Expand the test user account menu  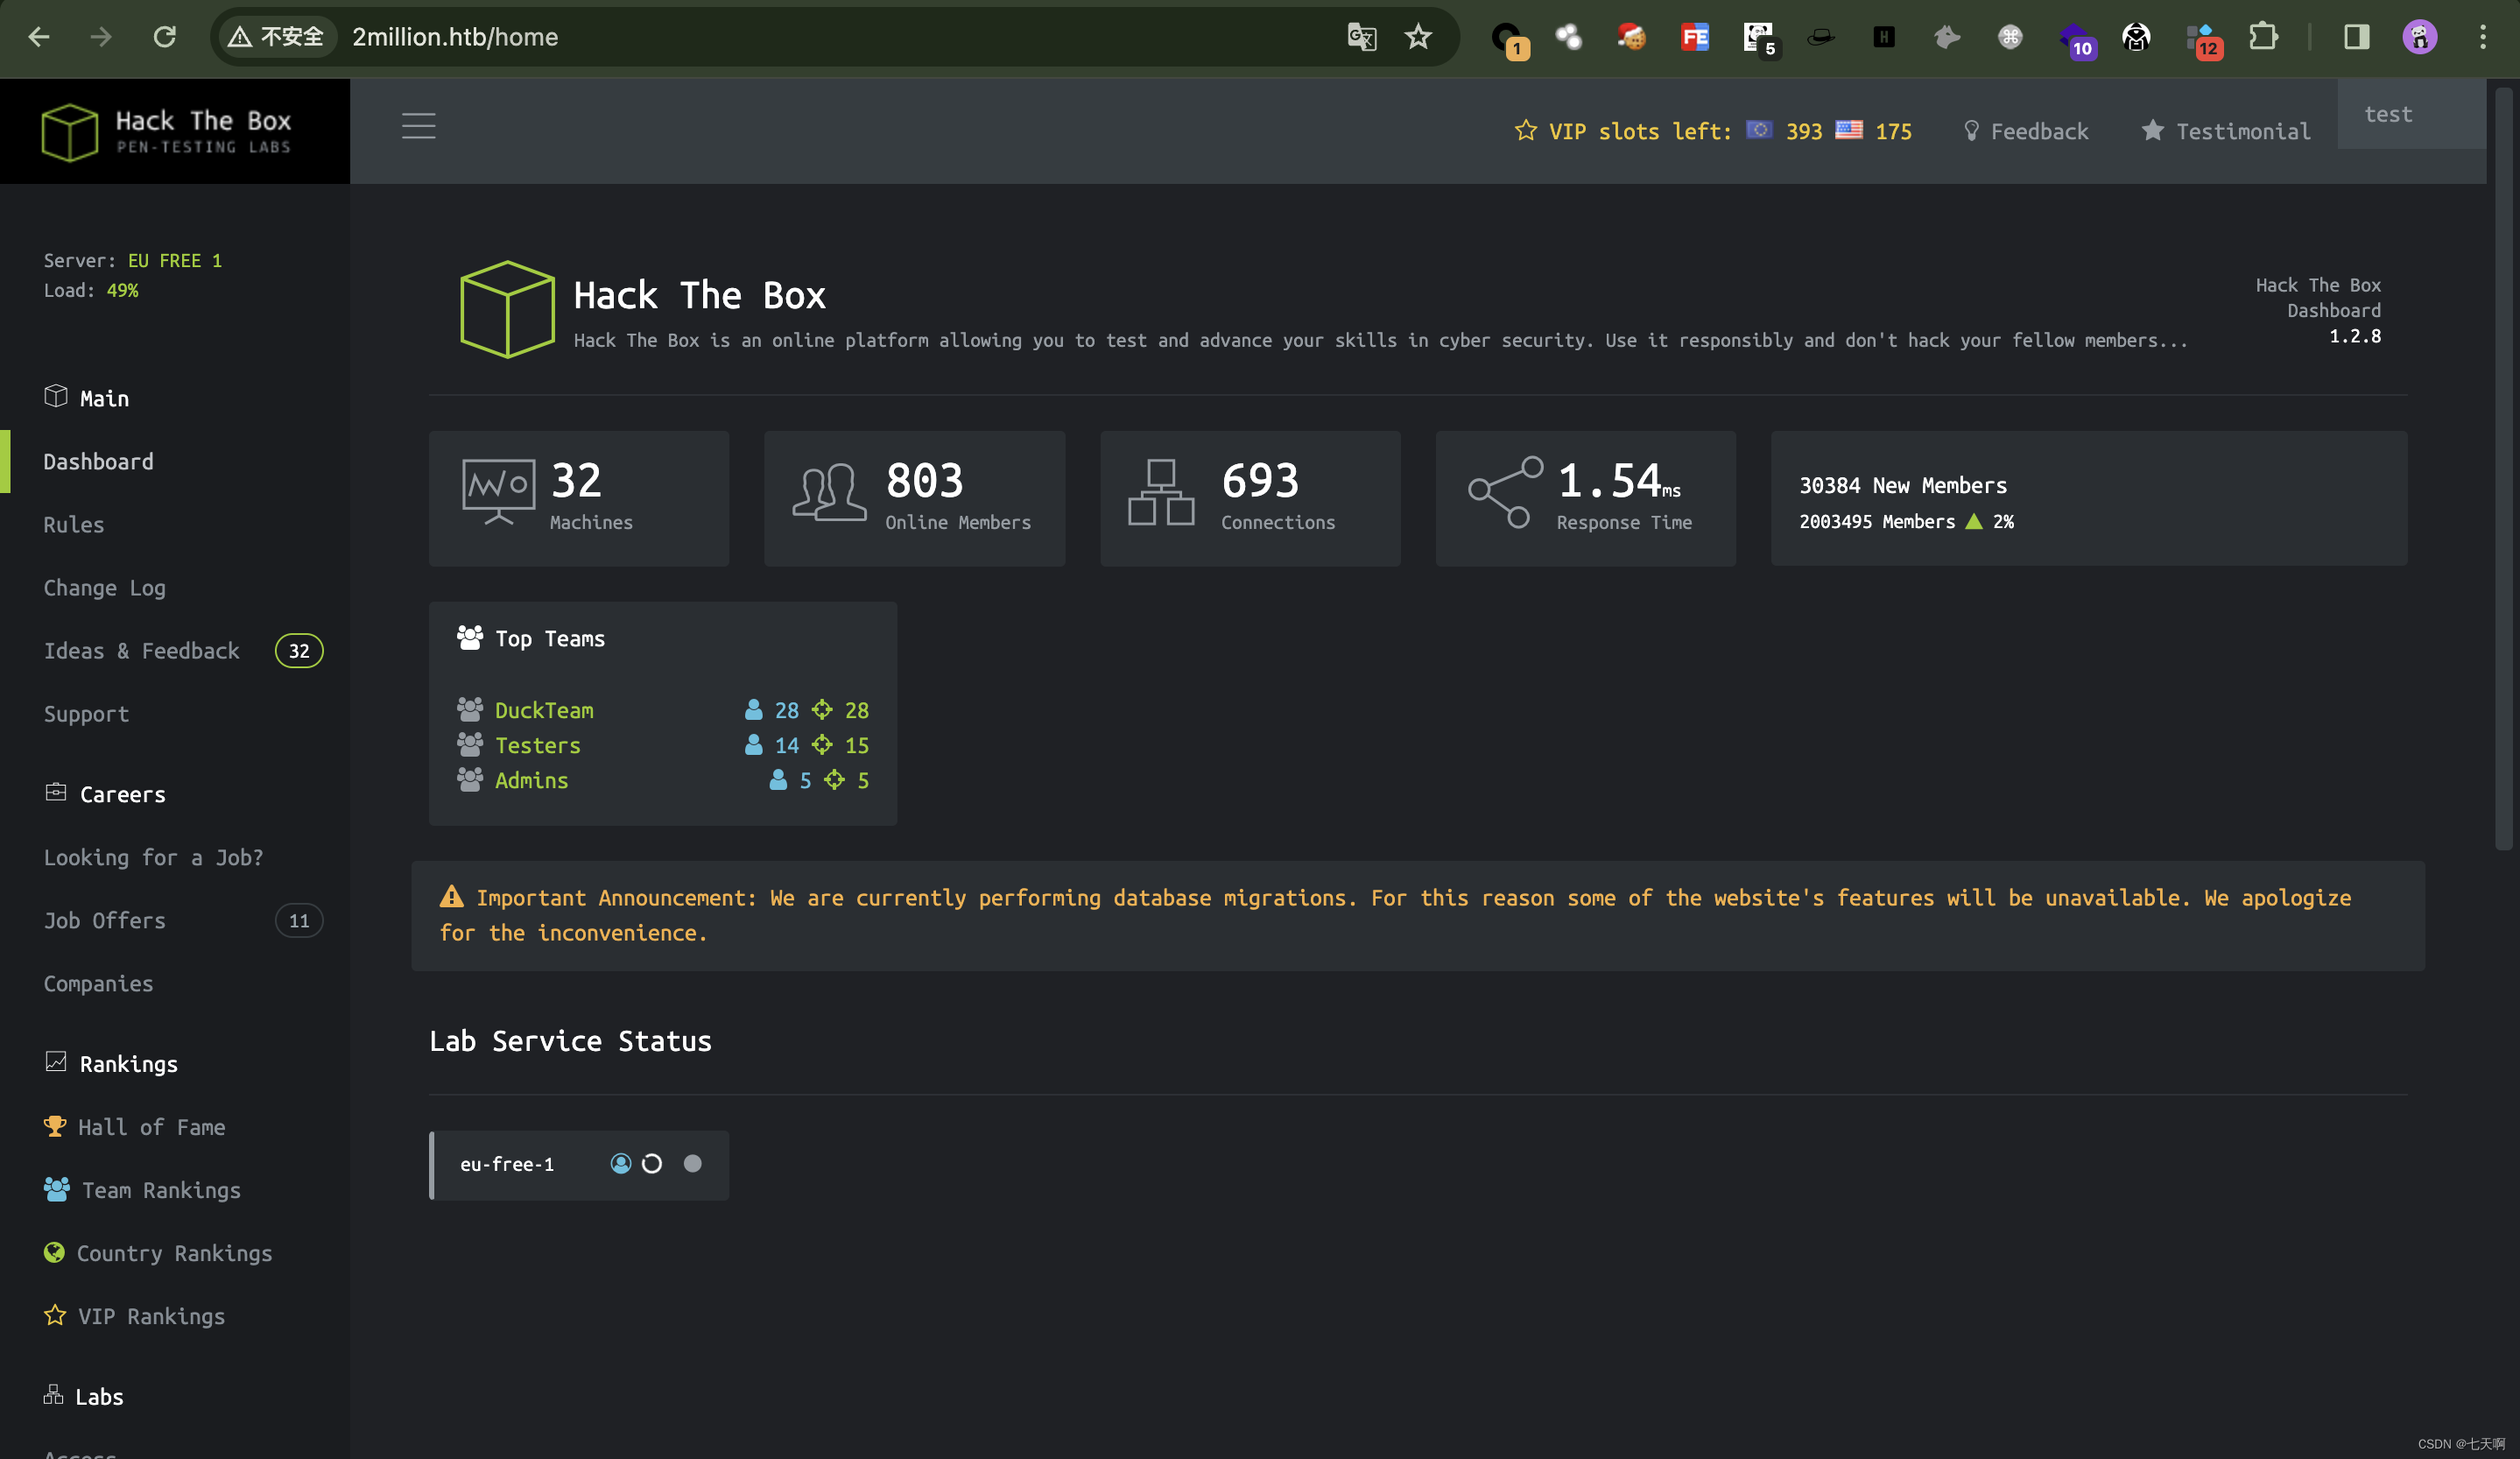pyautogui.click(x=2389, y=113)
